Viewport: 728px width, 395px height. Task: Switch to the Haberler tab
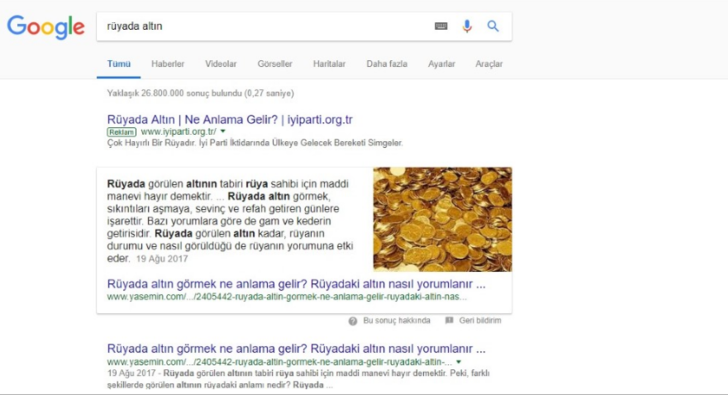(168, 64)
